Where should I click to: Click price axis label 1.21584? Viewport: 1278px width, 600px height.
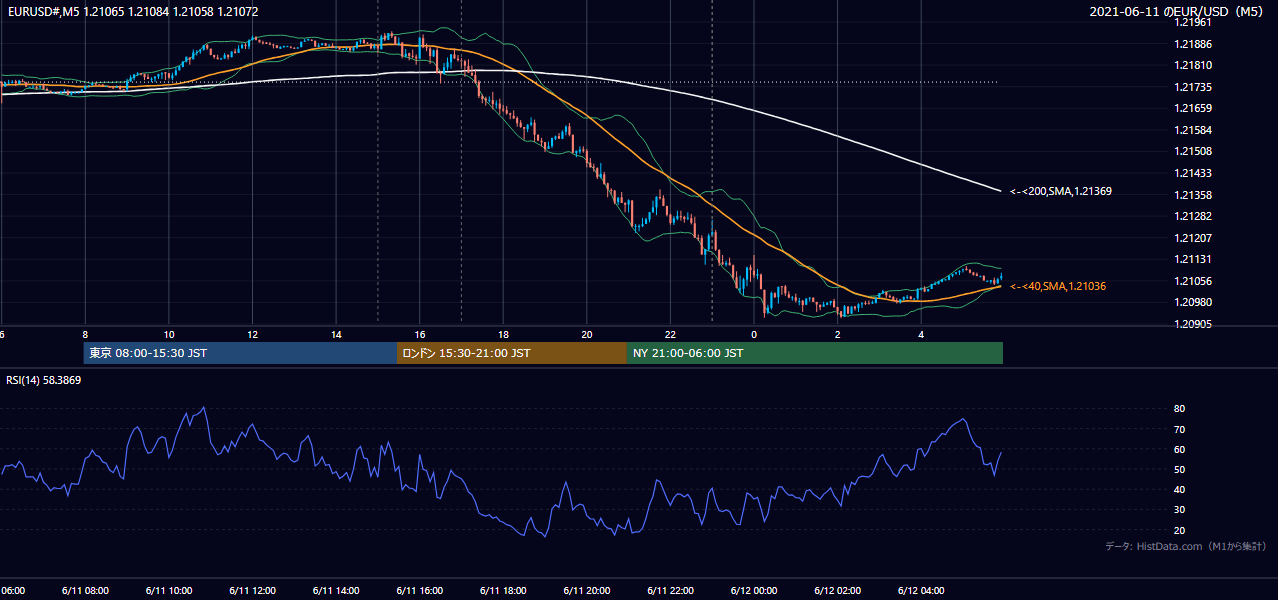(1193, 130)
